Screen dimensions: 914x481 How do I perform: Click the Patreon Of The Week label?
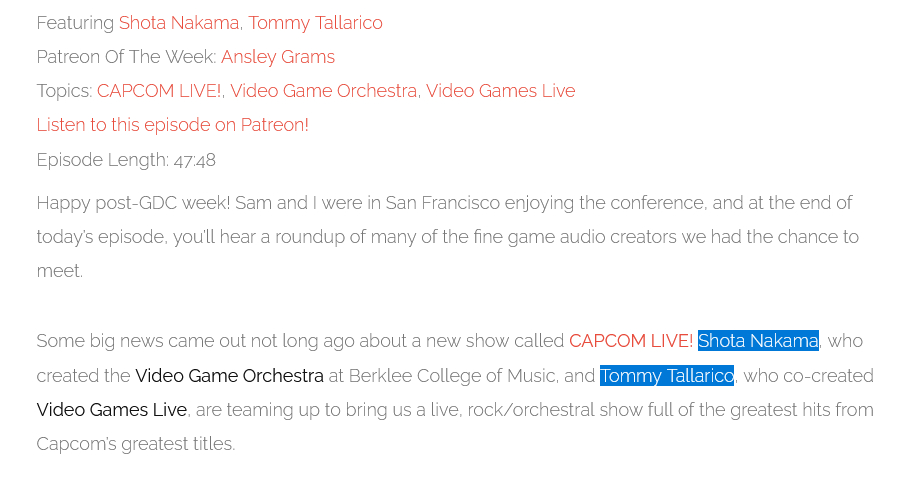click(126, 57)
